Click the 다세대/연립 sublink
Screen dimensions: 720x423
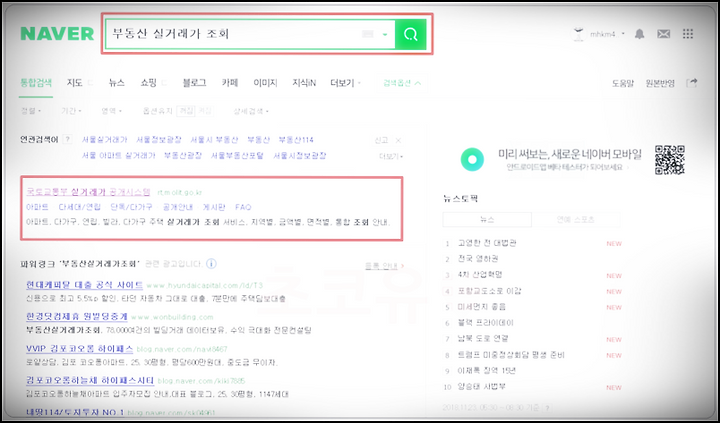(x=79, y=207)
